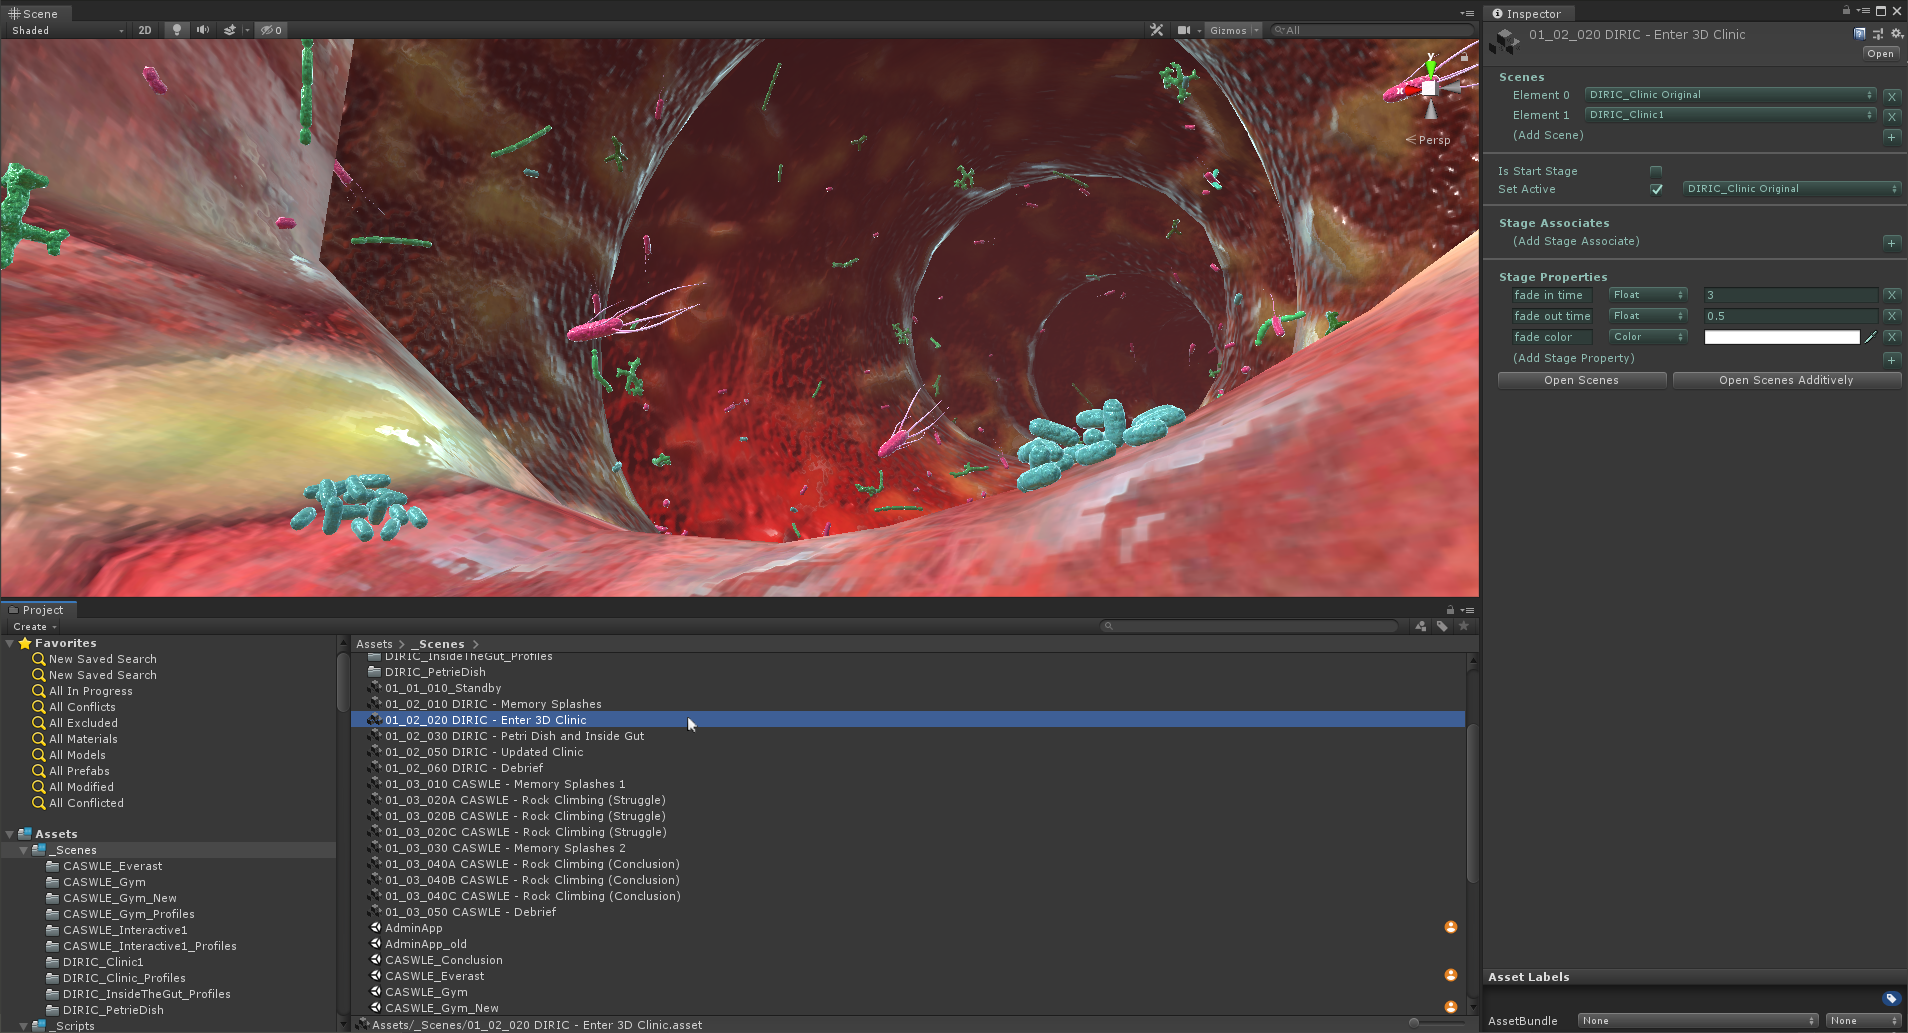Toggle Scene view lighting lightbulb icon
This screenshot has height=1033, width=1908.
177,30
